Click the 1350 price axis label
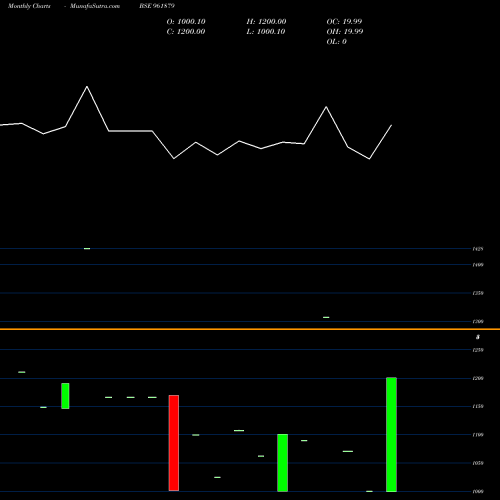The height and width of the screenshot is (500, 500). tap(478, 293)
